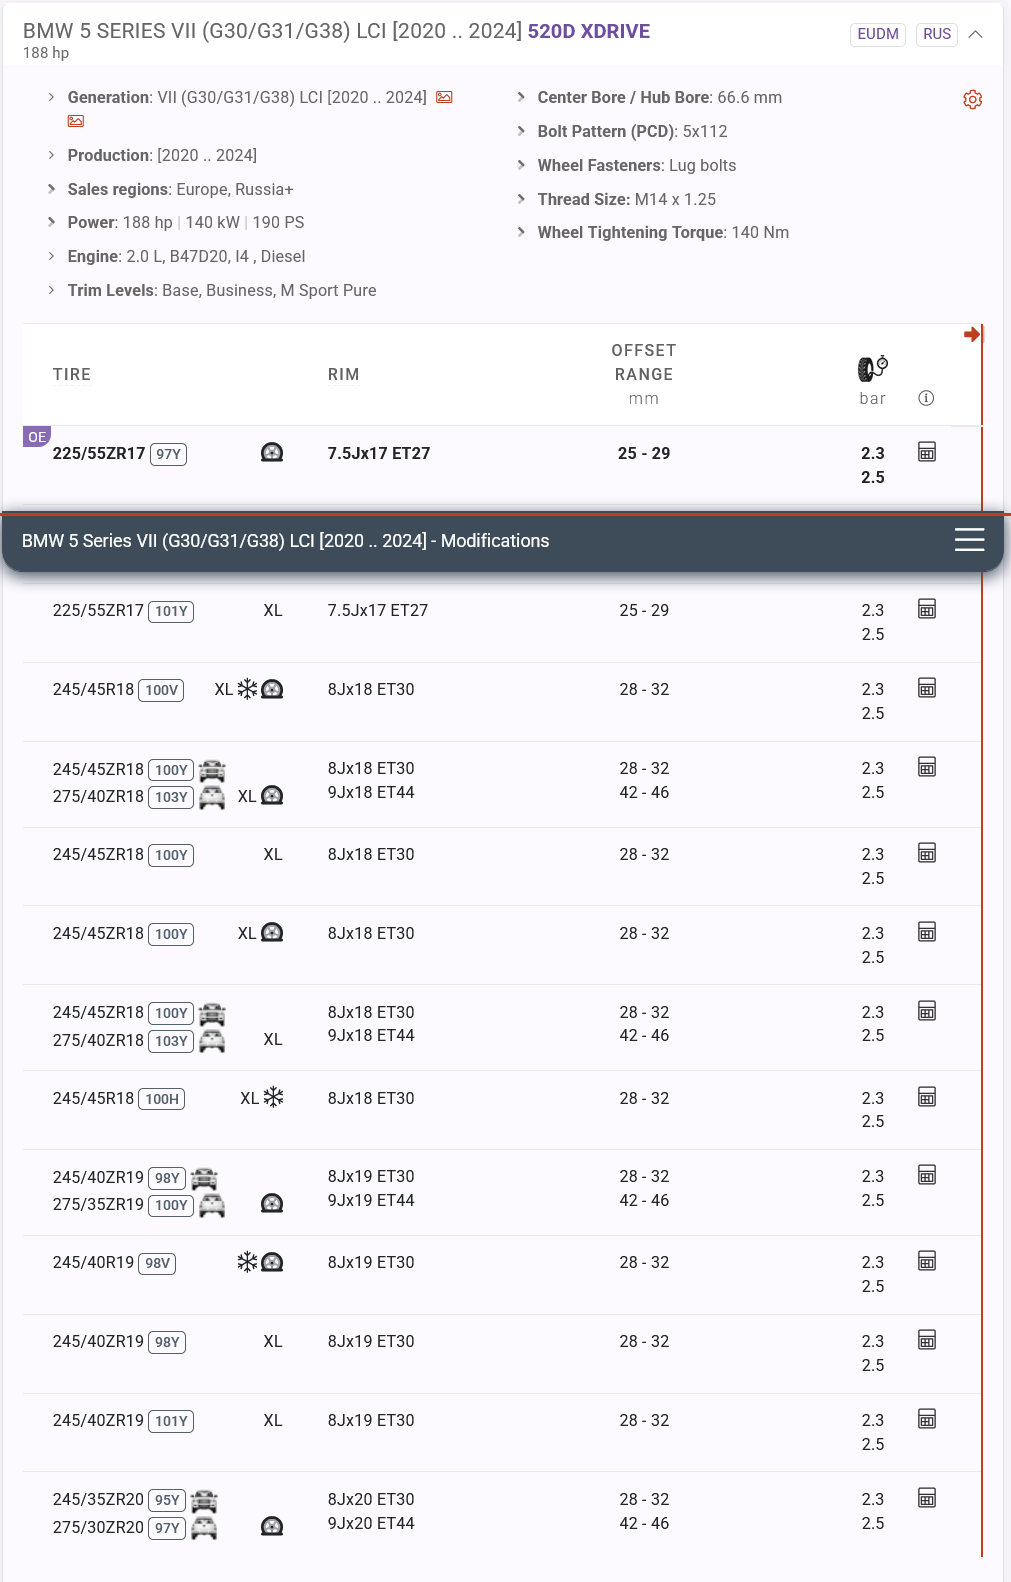Open calculator for 225/55ZR17 101Y row

coord(927,609)
